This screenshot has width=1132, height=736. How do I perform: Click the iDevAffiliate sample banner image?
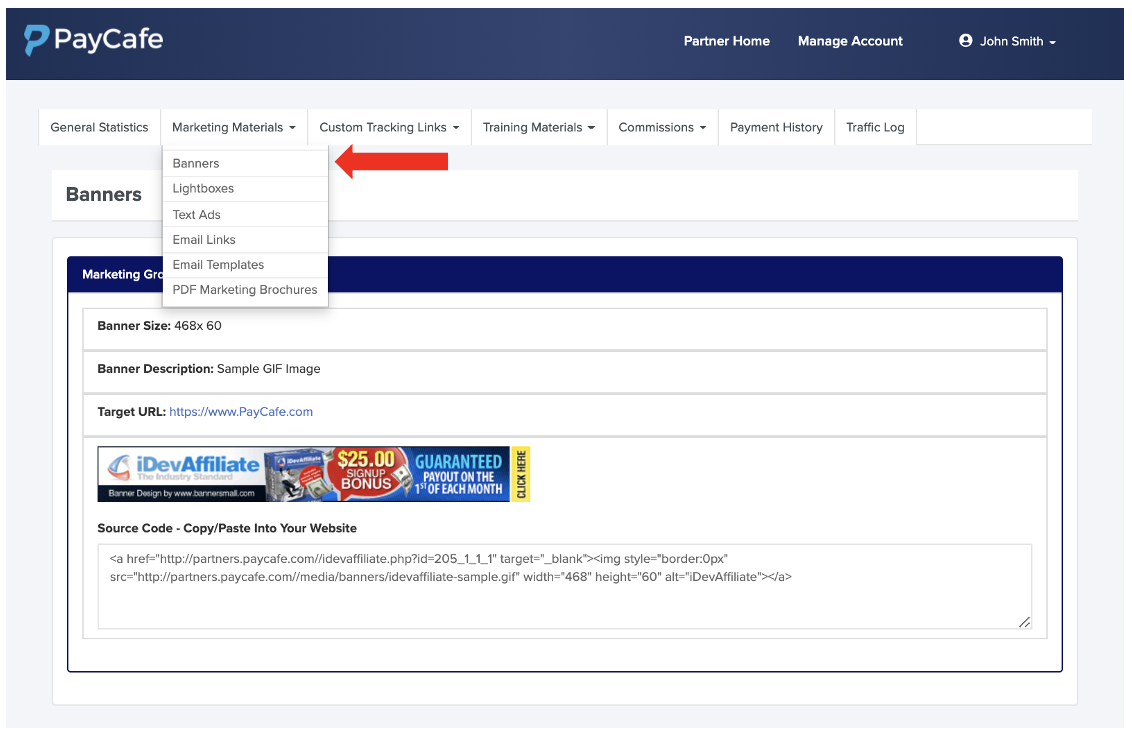pyautogui.click(x=314, y=474)
